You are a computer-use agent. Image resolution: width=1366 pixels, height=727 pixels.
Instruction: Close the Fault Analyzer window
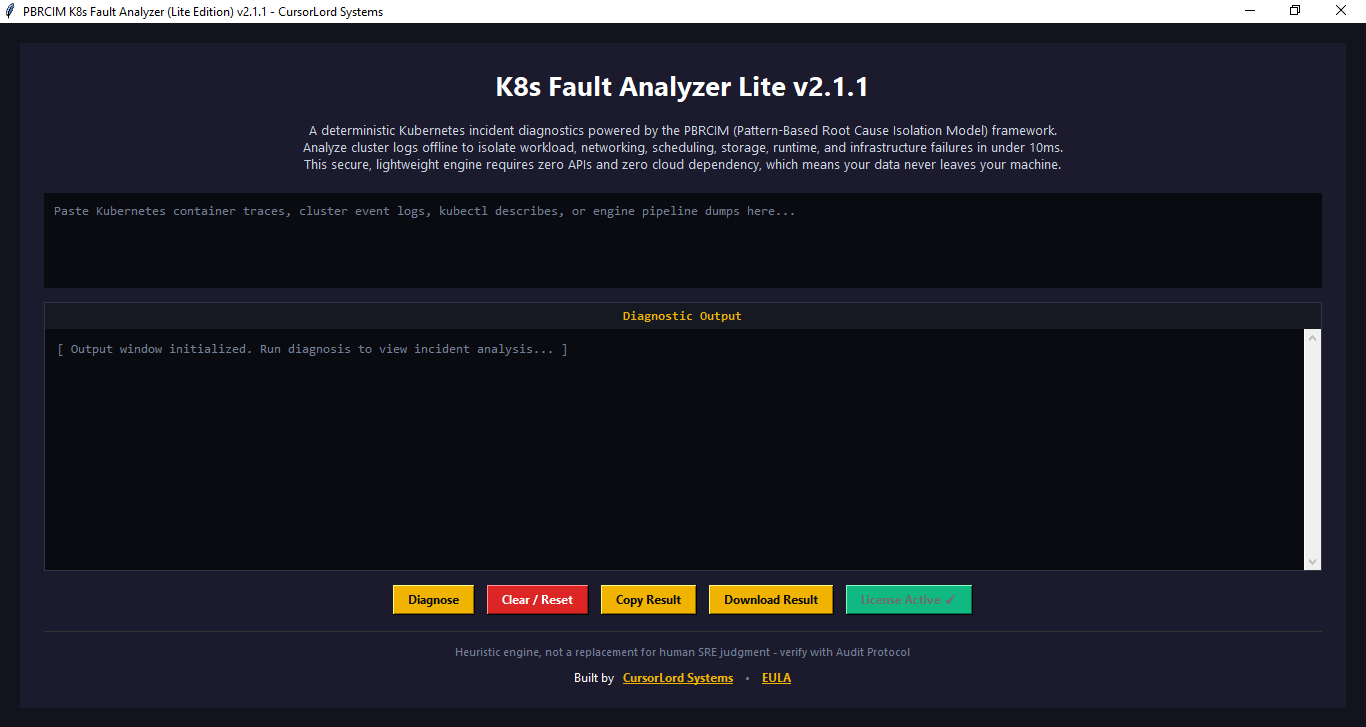coord(1341,11)
